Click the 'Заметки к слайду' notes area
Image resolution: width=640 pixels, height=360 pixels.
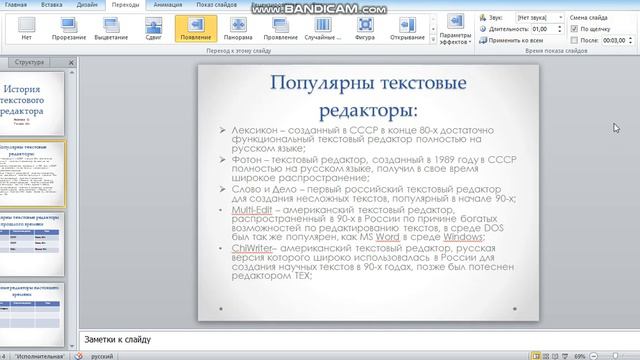point(359,340)
